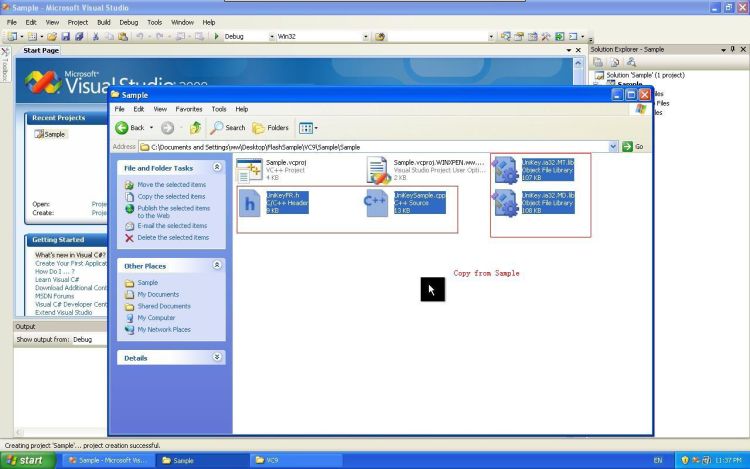Open Project menu in Visual Studio

click(x=77, y=22)
